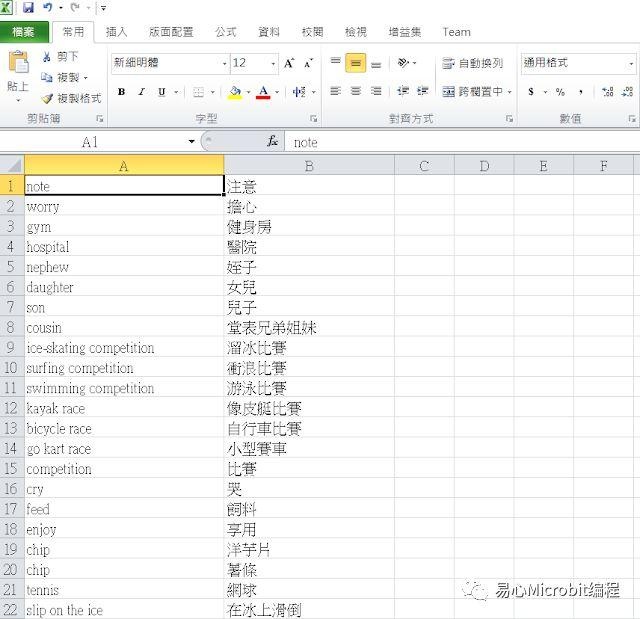Viewport: 640px width, 619px height.
Task: Decrease font size with small A icon
Action: (308, 63)
